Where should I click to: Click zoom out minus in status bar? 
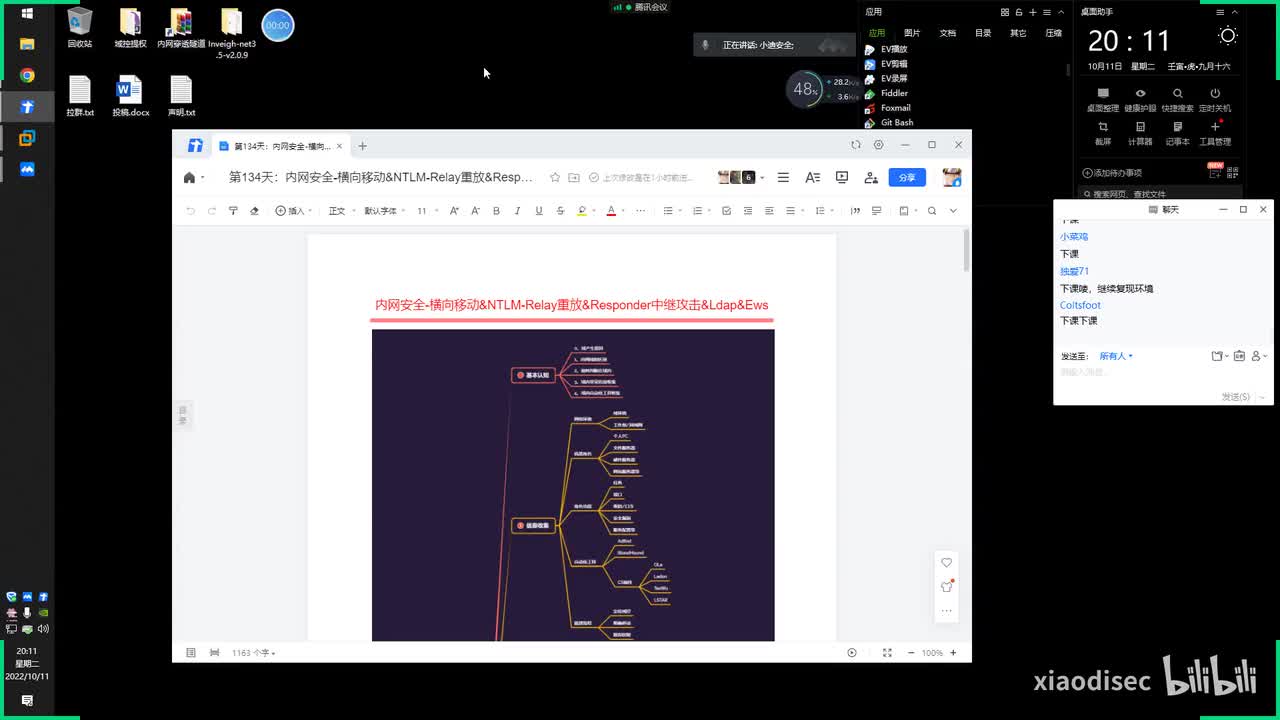pyautogui.click(x=911, y=653)
